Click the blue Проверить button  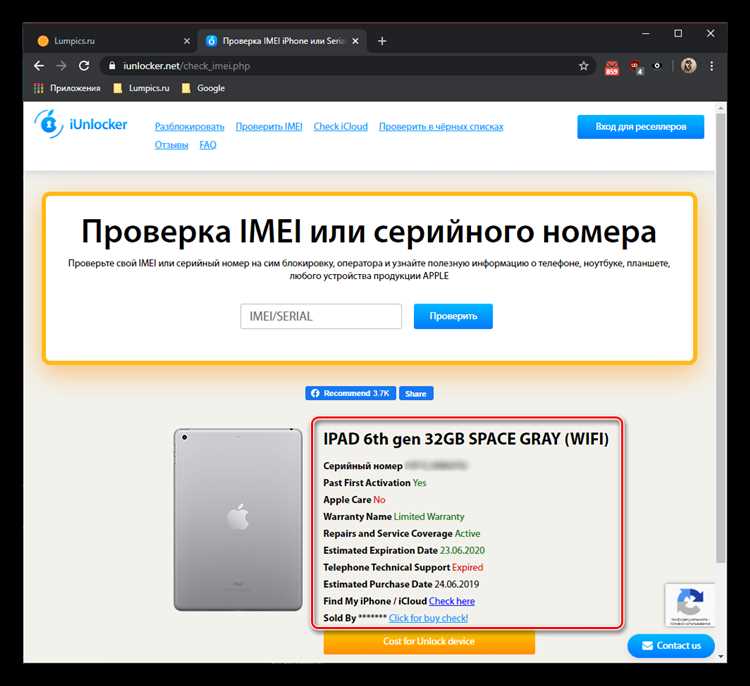tap(453, 316)
